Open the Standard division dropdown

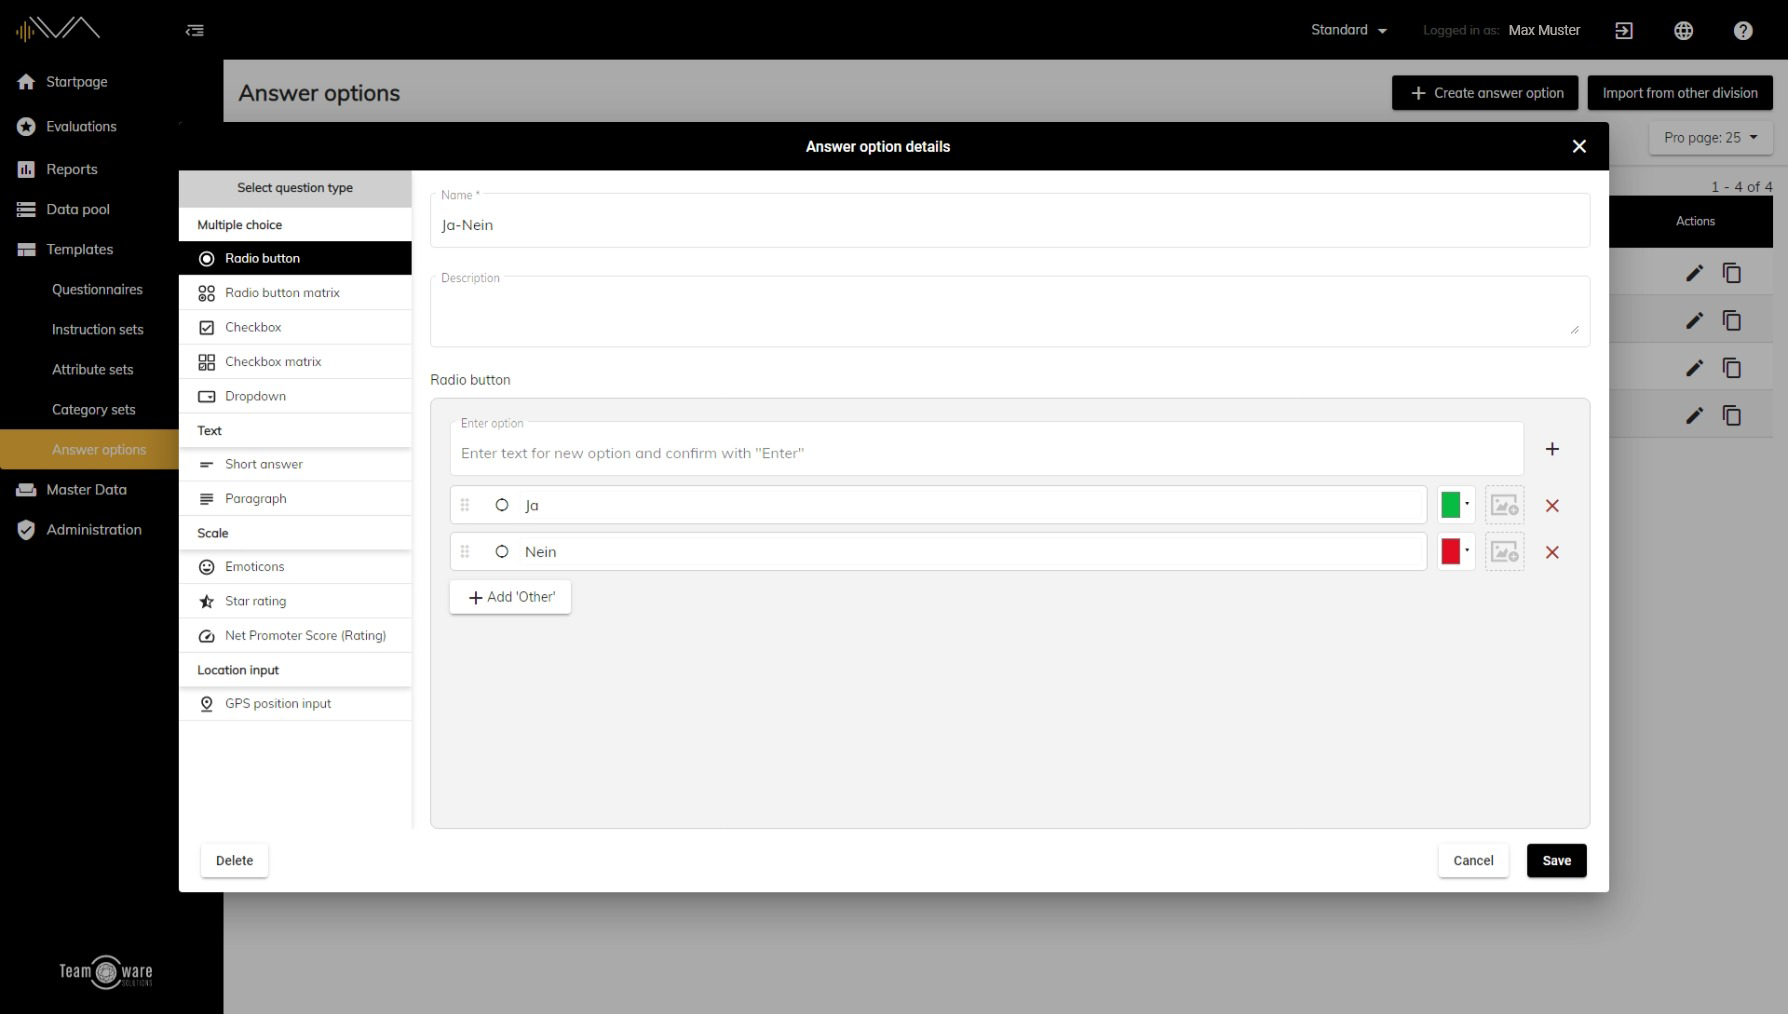(1349, 30)
